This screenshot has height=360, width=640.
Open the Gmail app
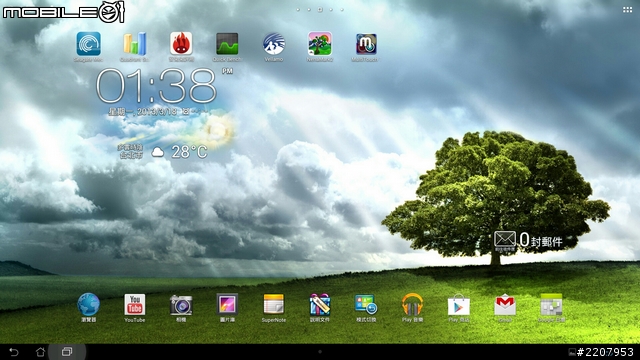tap(505, 304)
